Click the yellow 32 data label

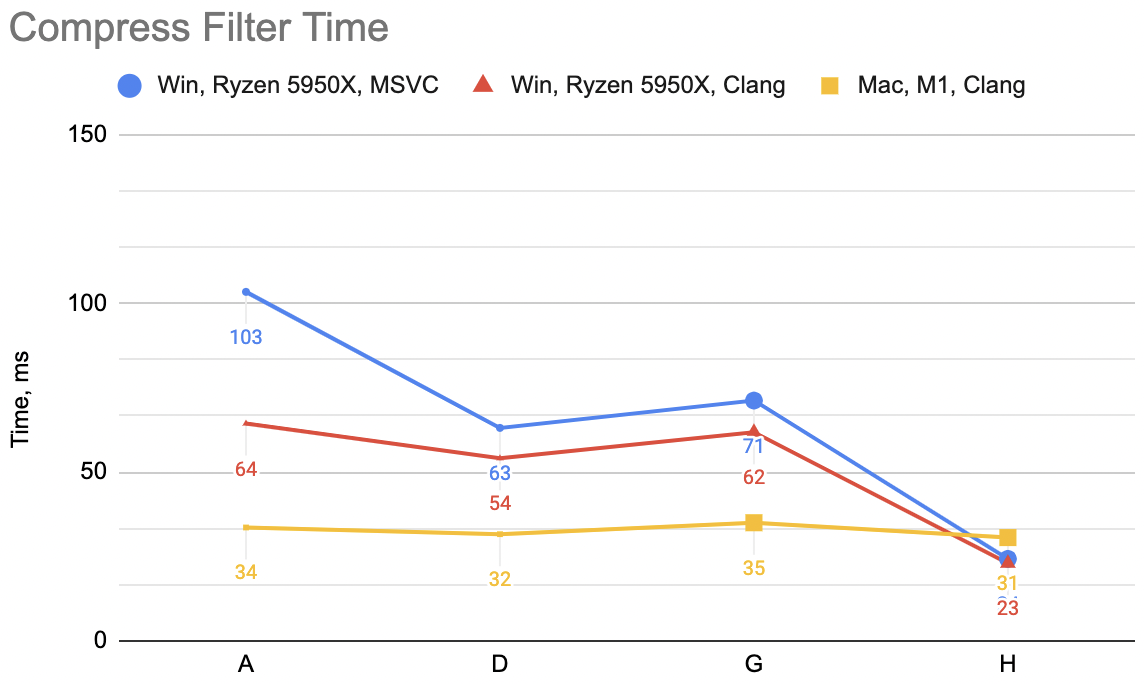click(x=500, y=579)
